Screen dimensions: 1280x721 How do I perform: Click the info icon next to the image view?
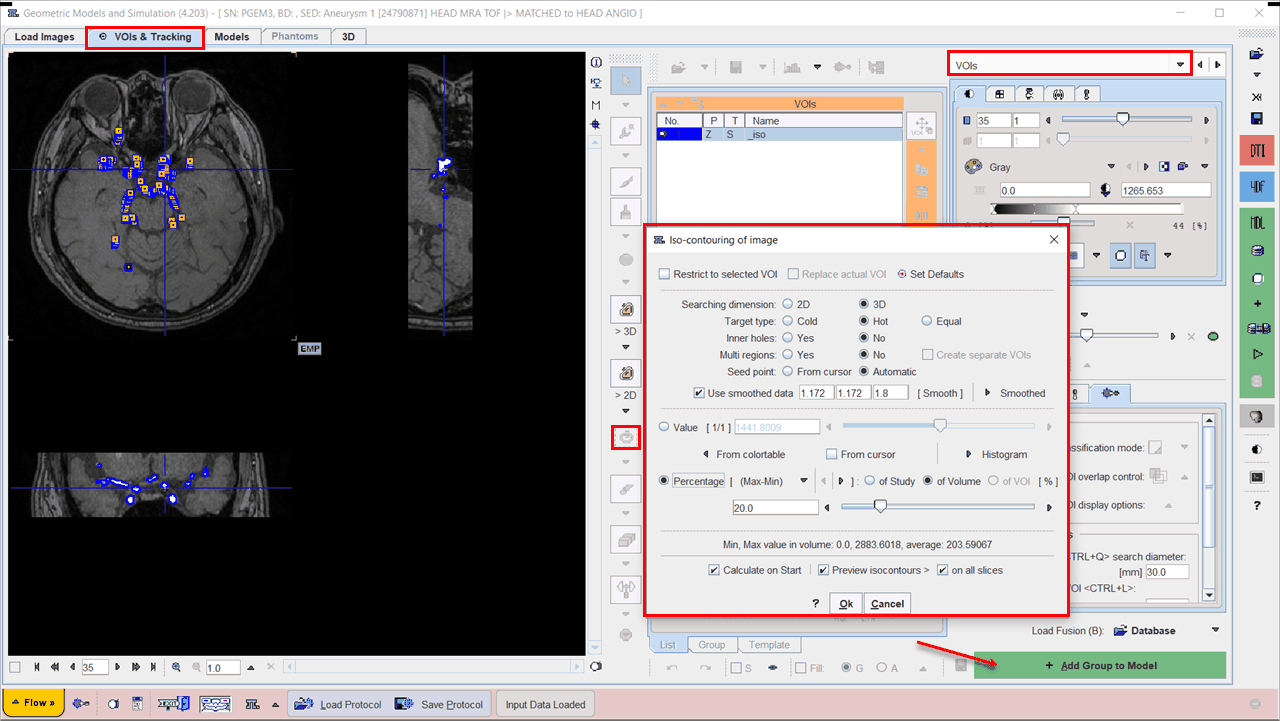tap(597, 62)
